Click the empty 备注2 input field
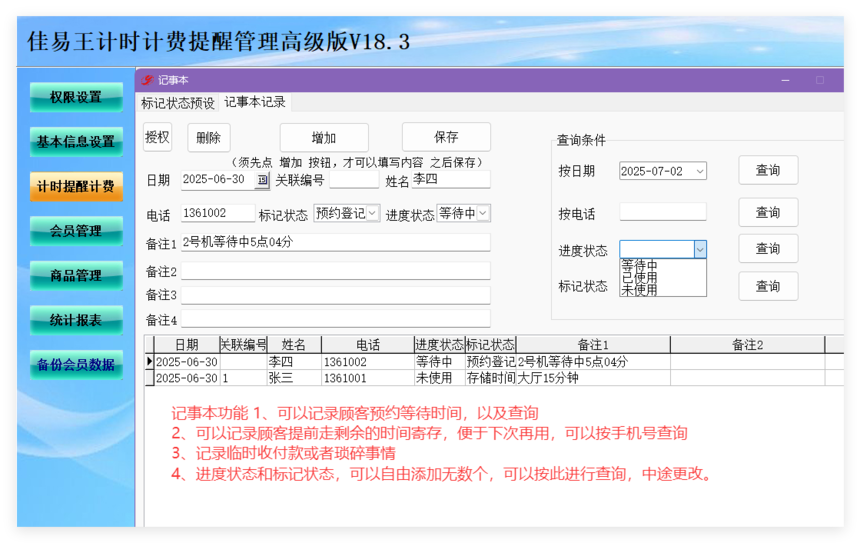 coord(336,271)
